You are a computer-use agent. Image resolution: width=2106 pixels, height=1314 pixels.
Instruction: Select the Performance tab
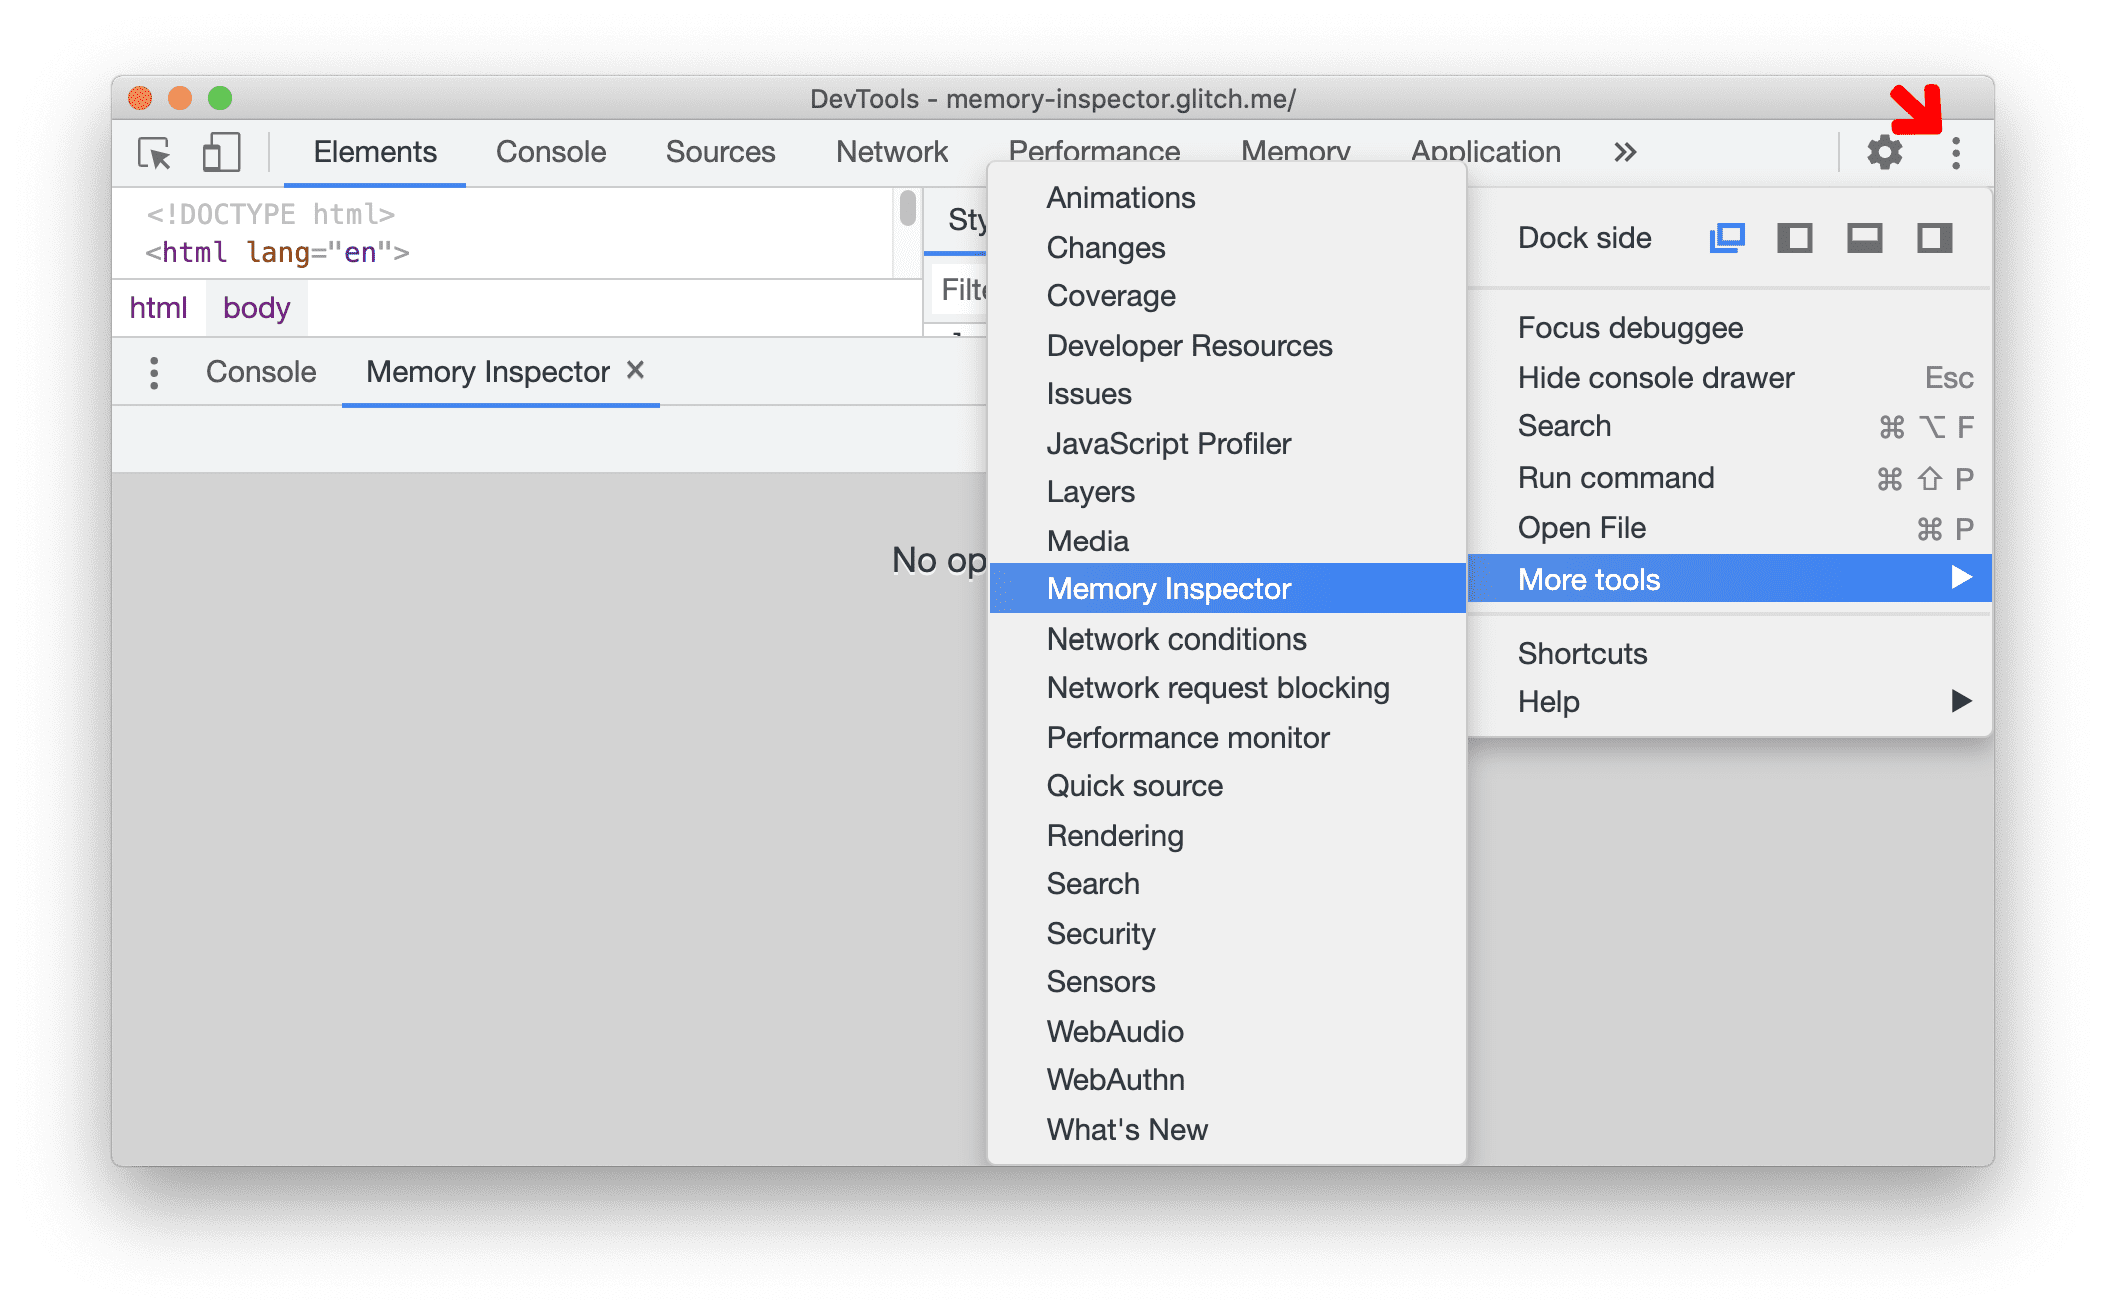coord(1092,150)
